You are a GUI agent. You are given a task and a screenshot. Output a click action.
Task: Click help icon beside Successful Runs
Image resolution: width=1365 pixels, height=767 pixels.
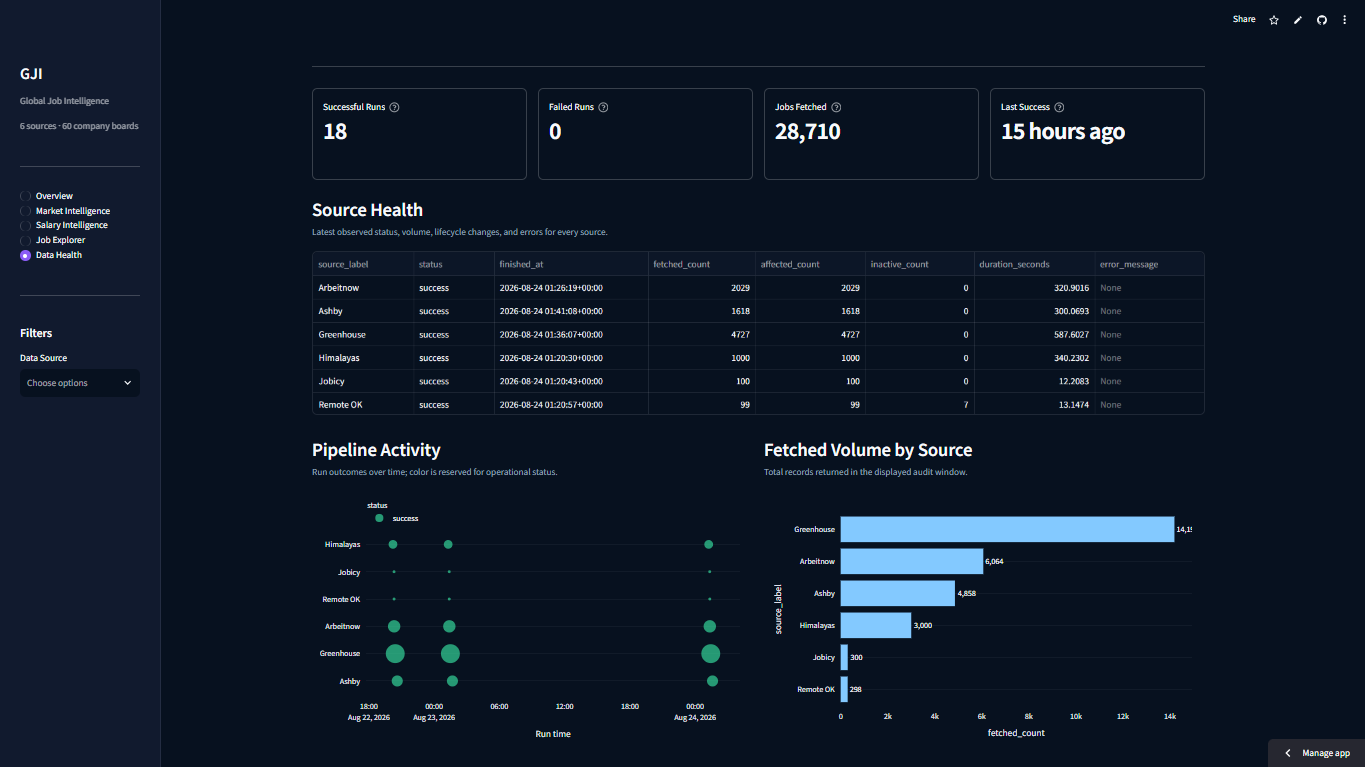pyautogui.click(x=394, y=107)
